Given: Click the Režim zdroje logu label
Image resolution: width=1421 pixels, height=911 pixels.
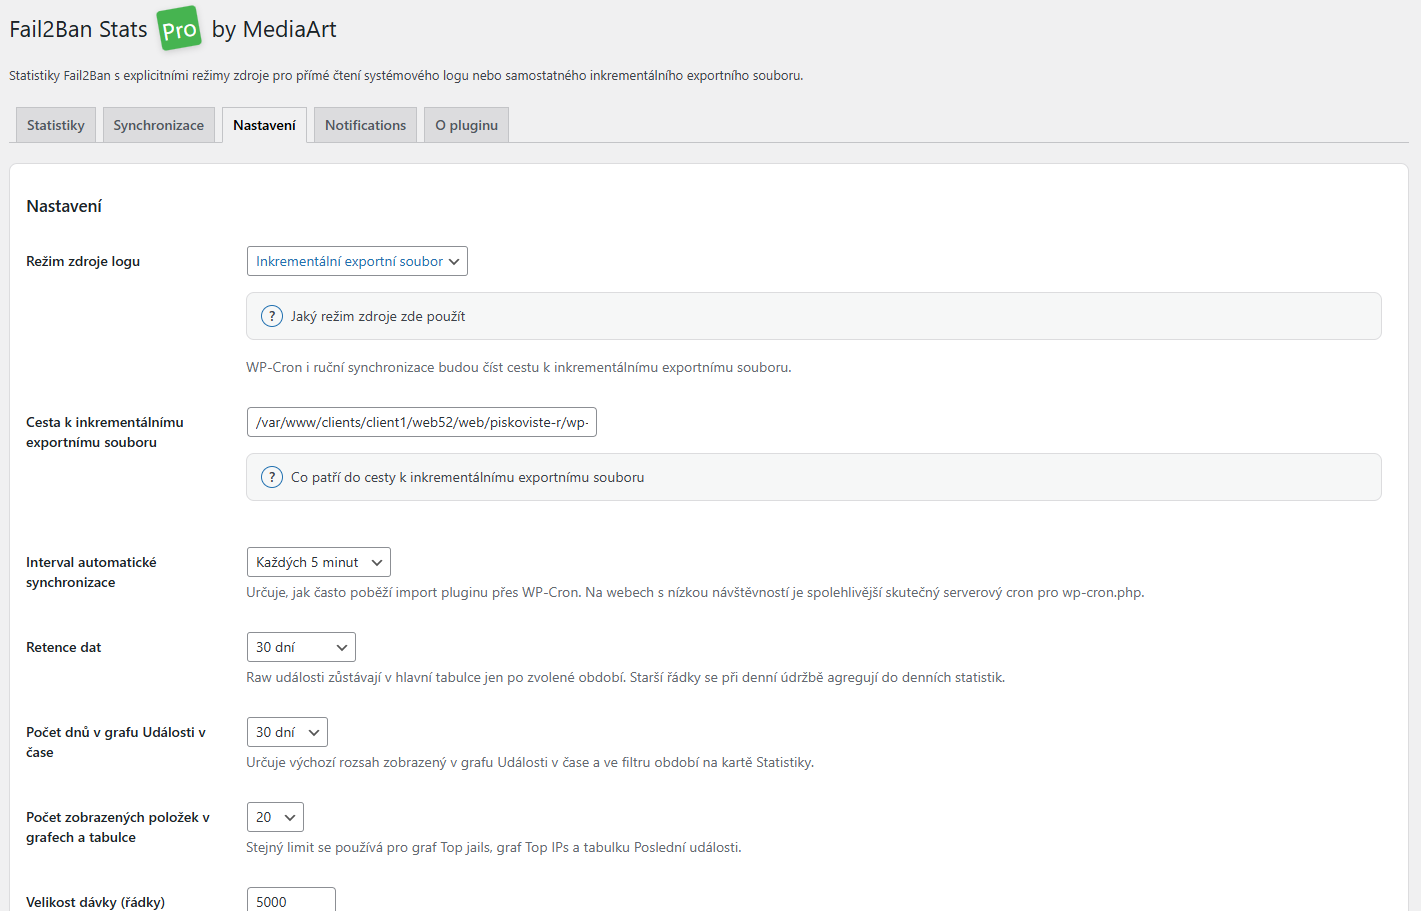Looking at the screenshot, I should [x=83, y=261].
